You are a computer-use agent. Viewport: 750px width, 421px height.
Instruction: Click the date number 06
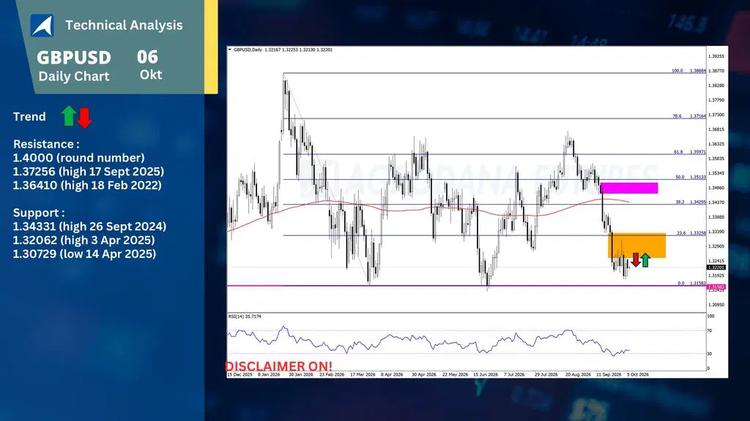pyautogui.click(x=147, y=57)
